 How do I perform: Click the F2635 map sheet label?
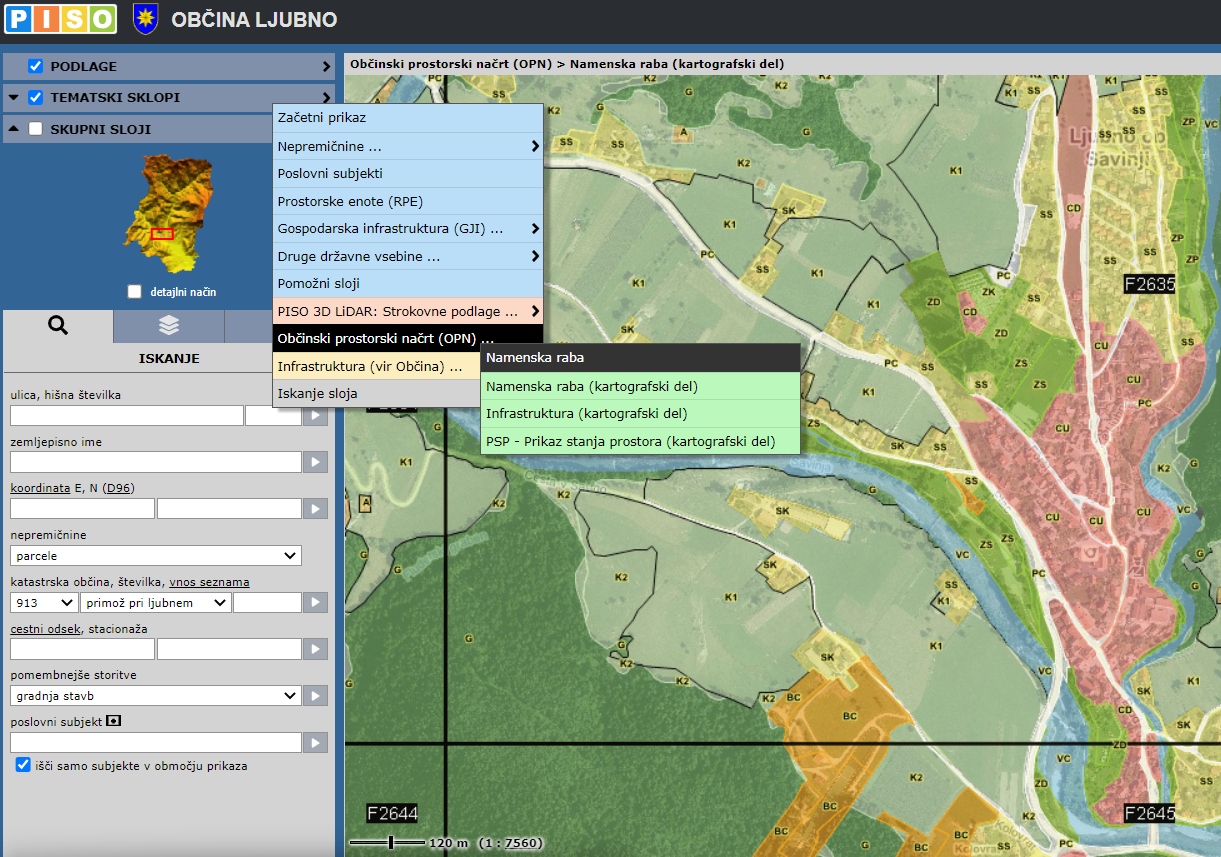click(1150, 283)
